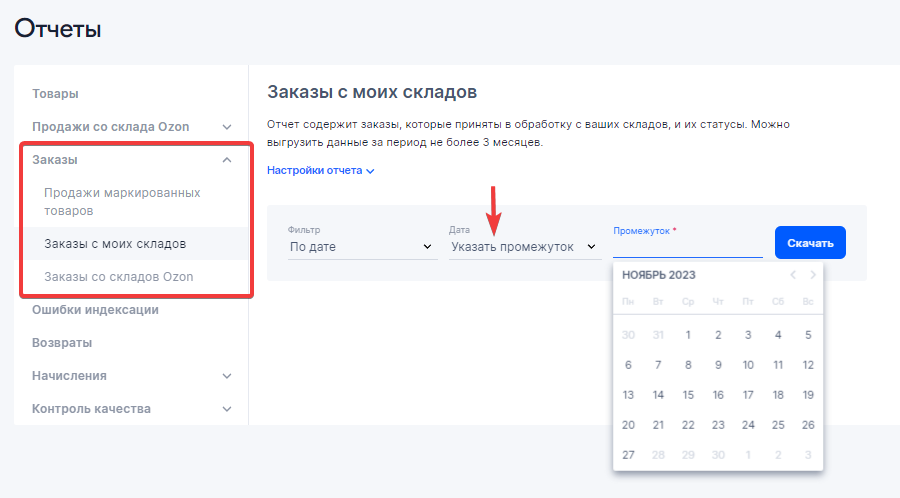Choose November 5 in calendar
Image resolution: width=900 pixels, height=498 pixels.
coord(808,335)
